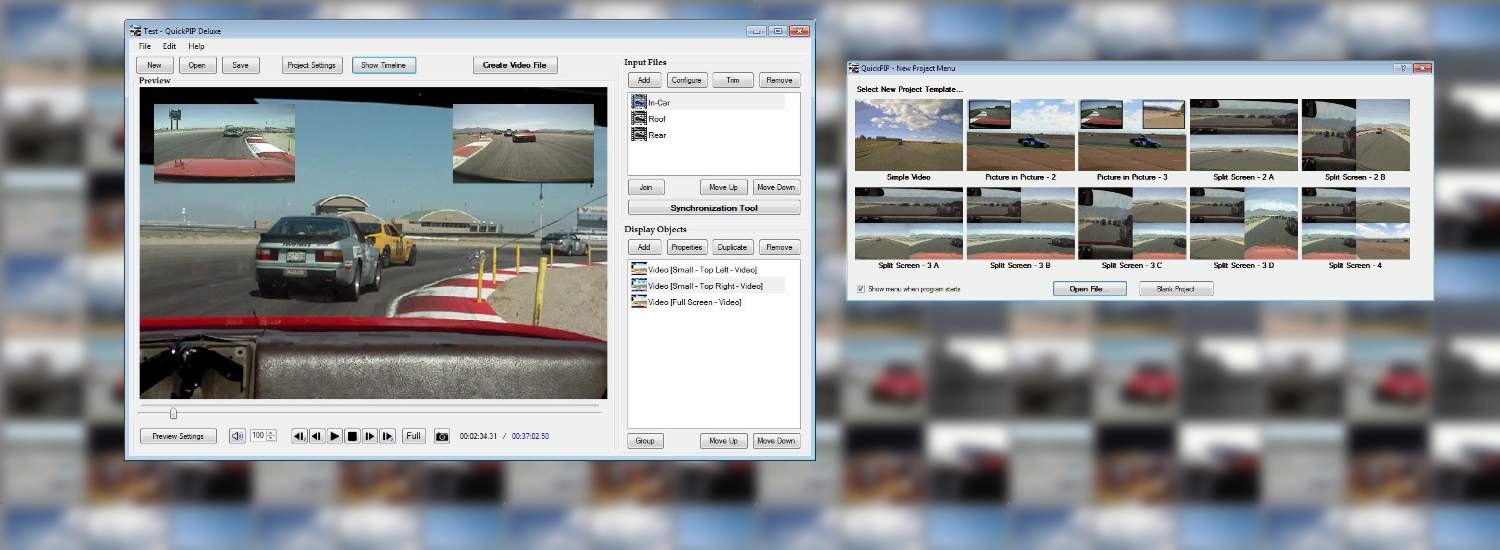Select the Simple Video template
This screenshot has width=1500, height=550.
[909, 135]
